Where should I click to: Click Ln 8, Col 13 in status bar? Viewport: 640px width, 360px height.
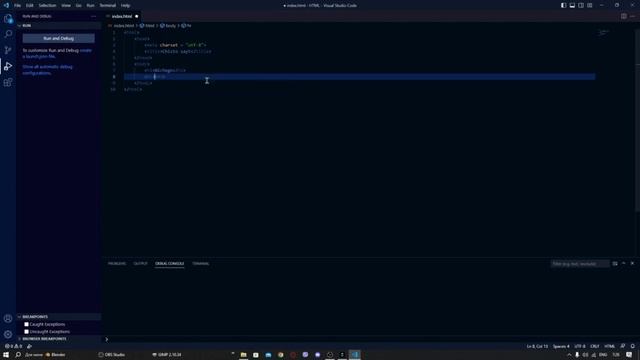tap(537, 346)
